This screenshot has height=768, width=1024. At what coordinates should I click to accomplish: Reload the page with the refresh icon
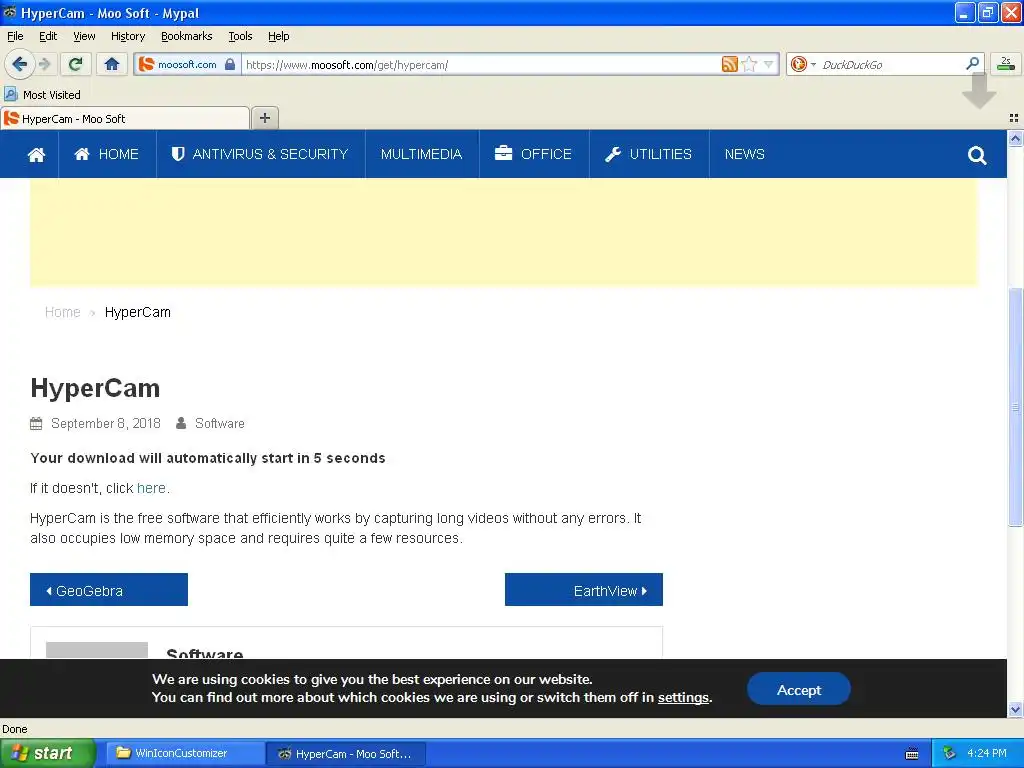[x=75, y=64]
